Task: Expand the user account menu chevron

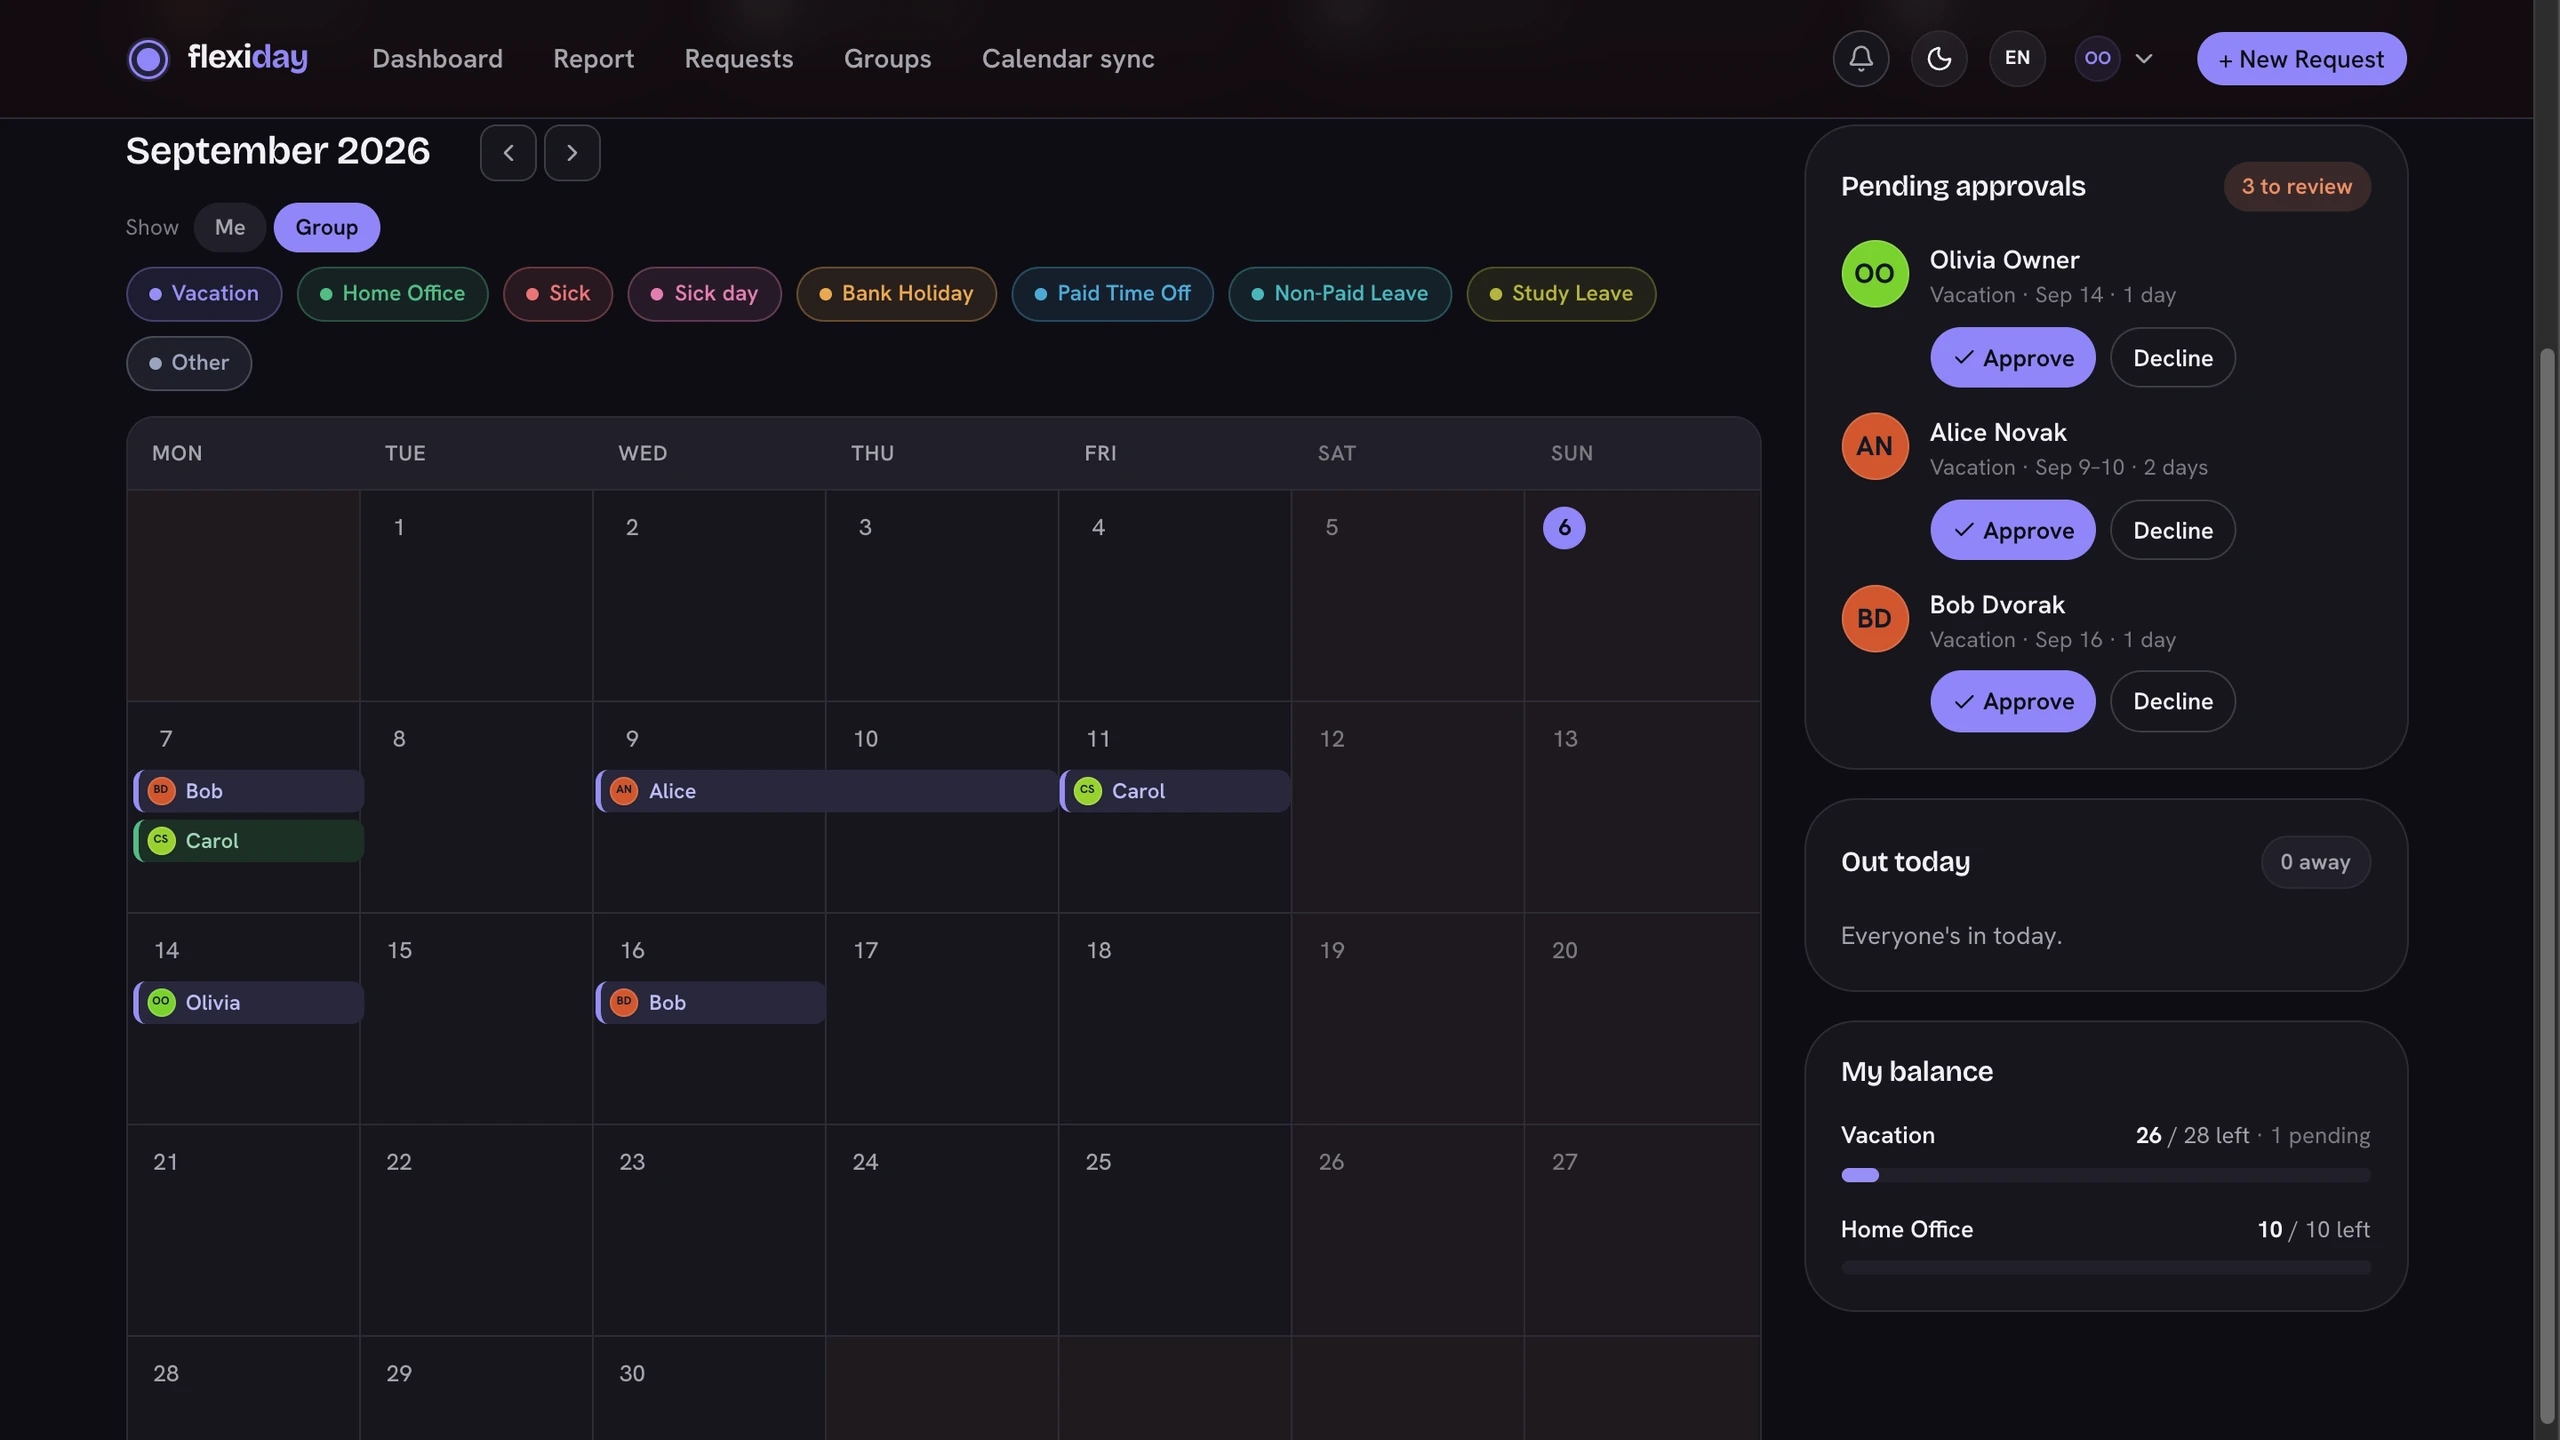Action: (2143, 58)
